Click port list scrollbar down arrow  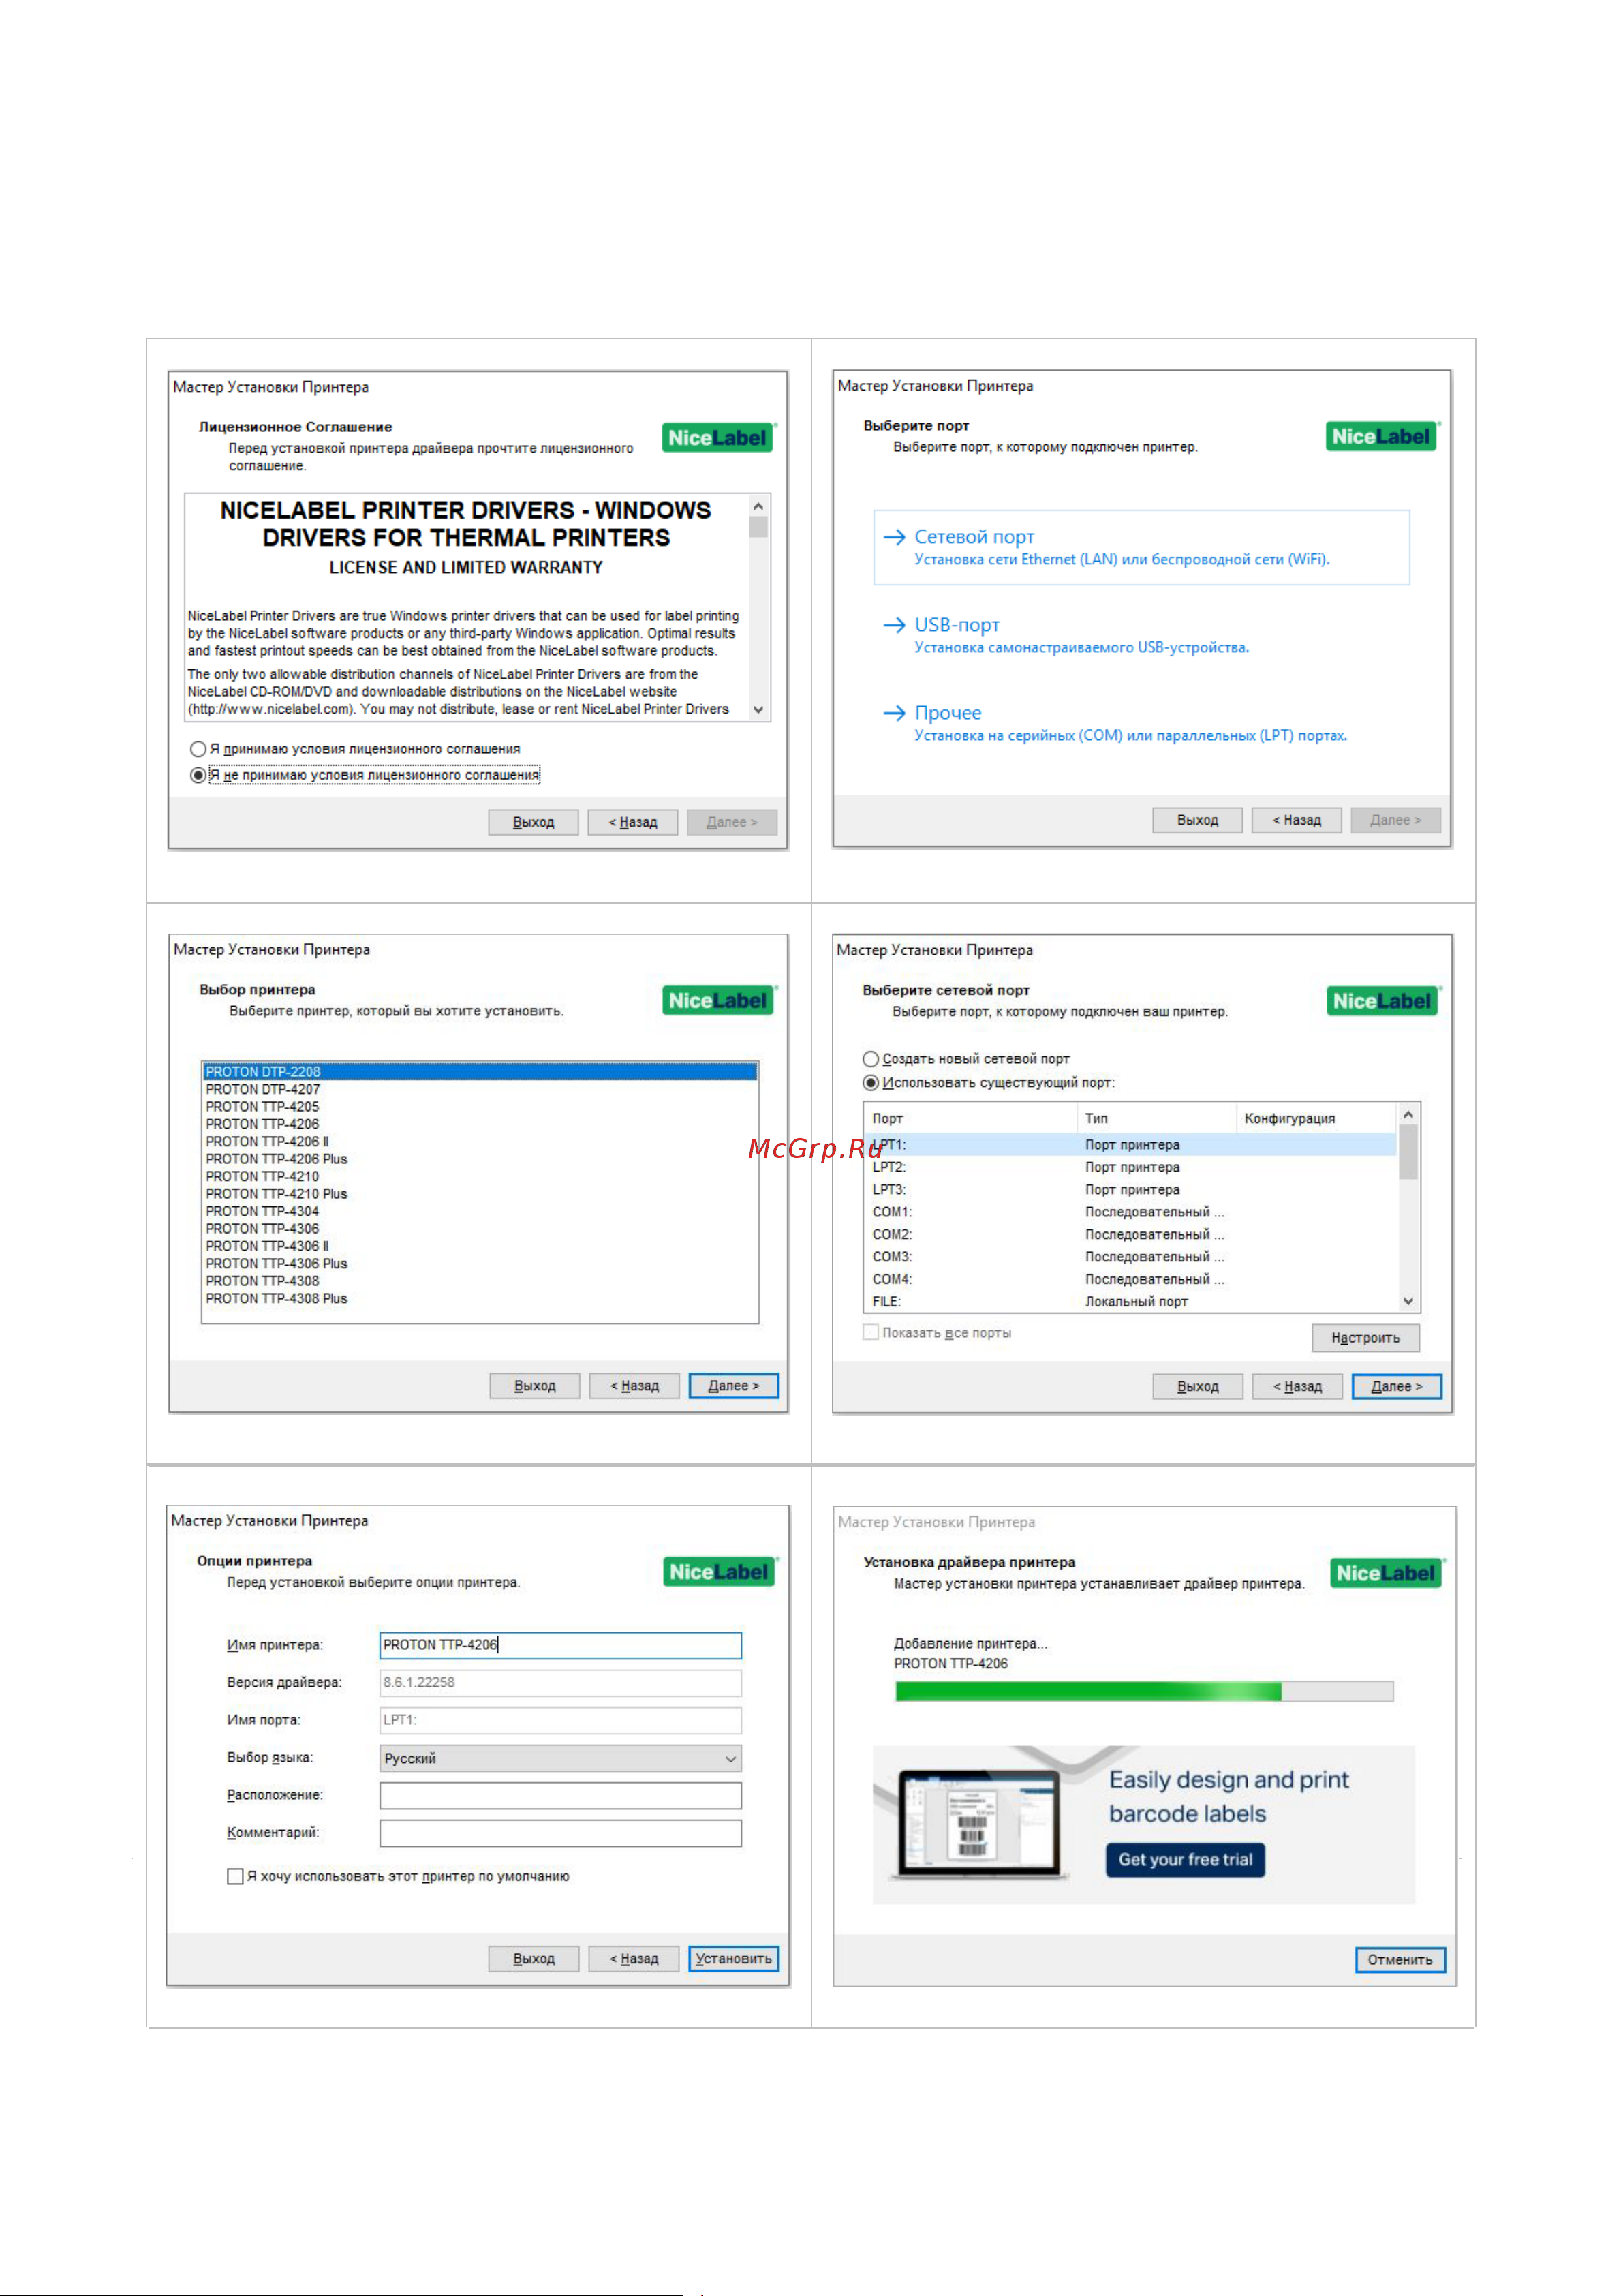coord(1408,1302)
